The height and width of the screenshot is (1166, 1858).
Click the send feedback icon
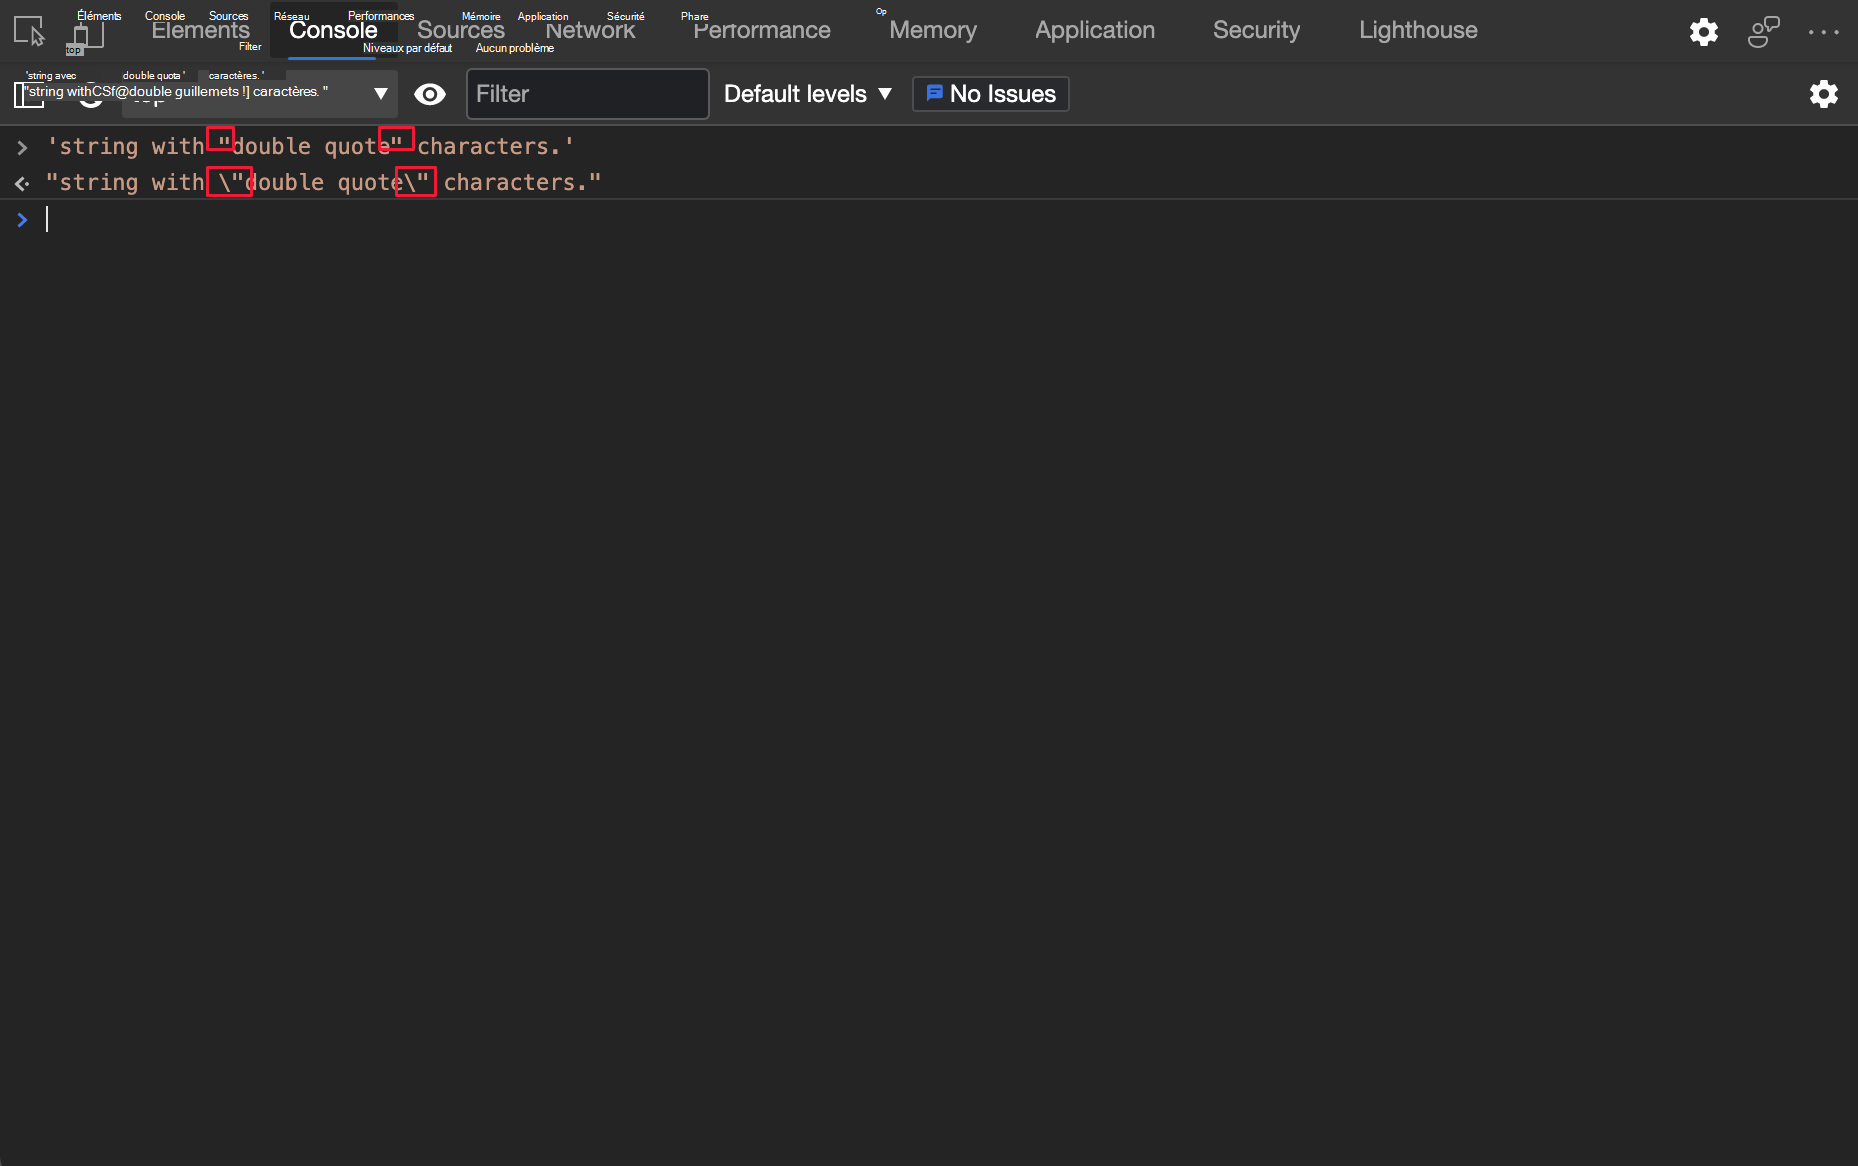click(1763, 31)
